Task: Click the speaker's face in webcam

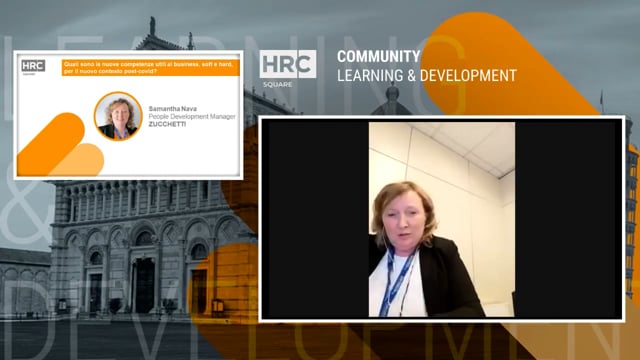Action: [x=403, y=222]
